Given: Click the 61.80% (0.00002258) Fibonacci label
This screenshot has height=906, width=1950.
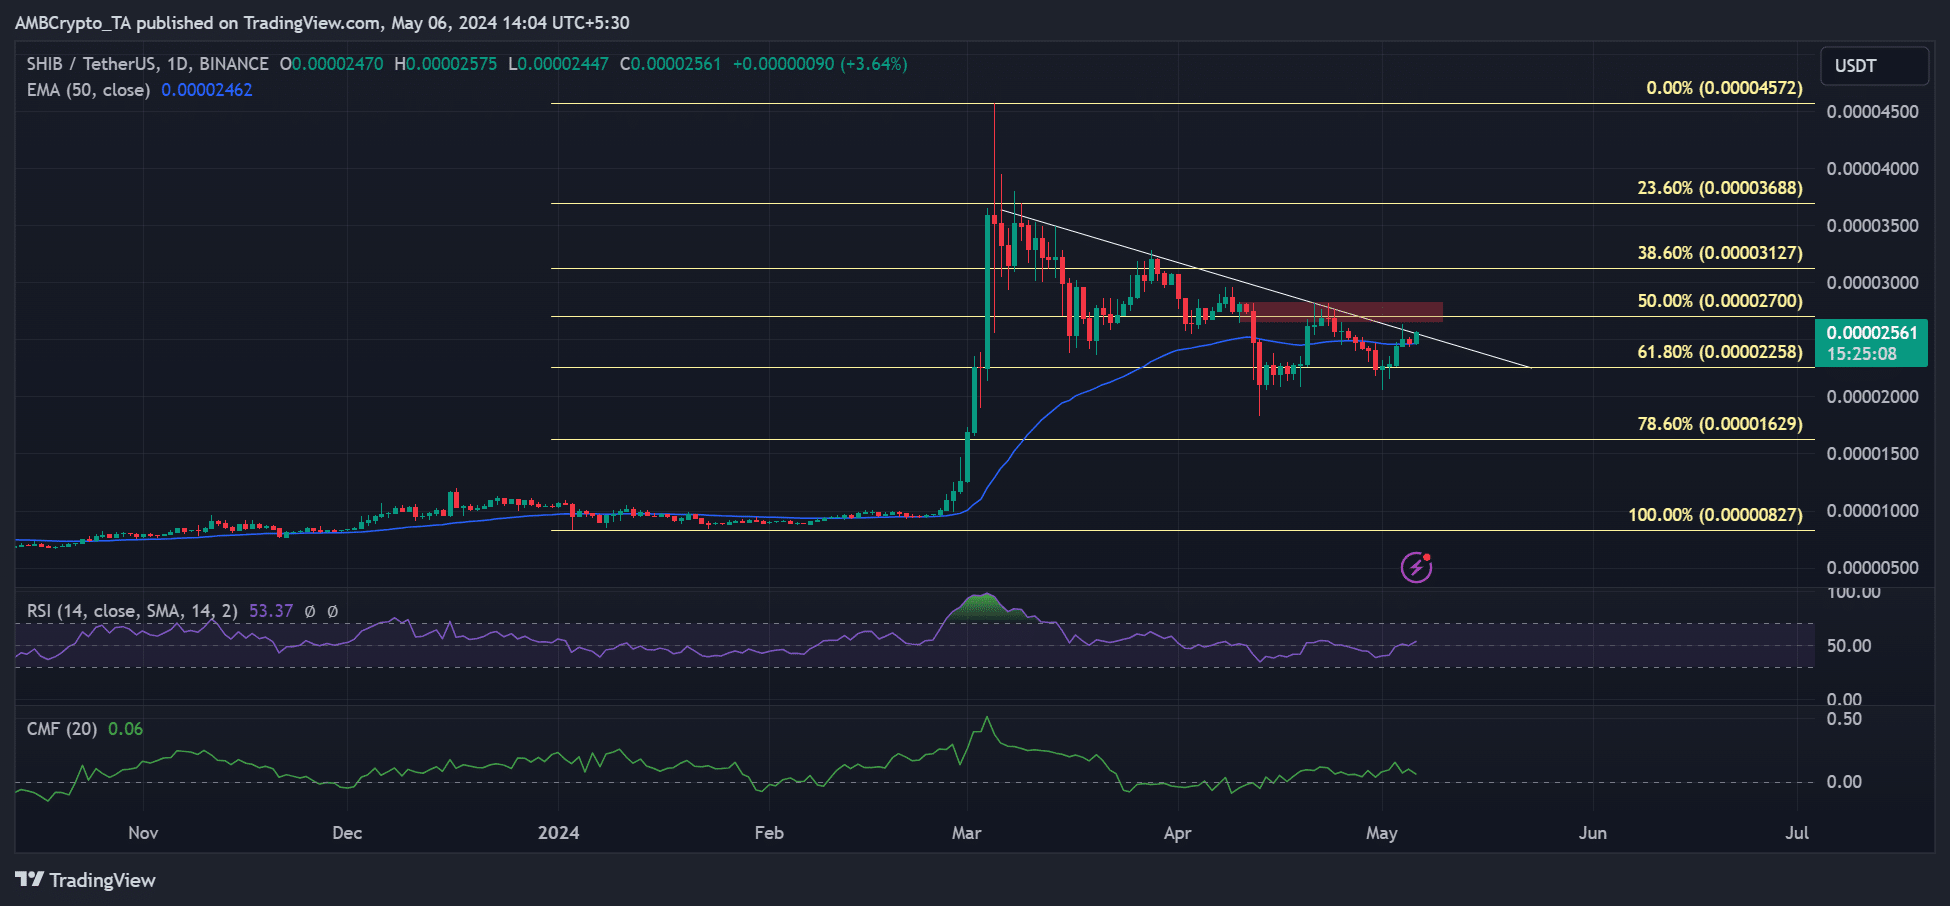Looking at the screenshot, I should (x=1720, y=352).
